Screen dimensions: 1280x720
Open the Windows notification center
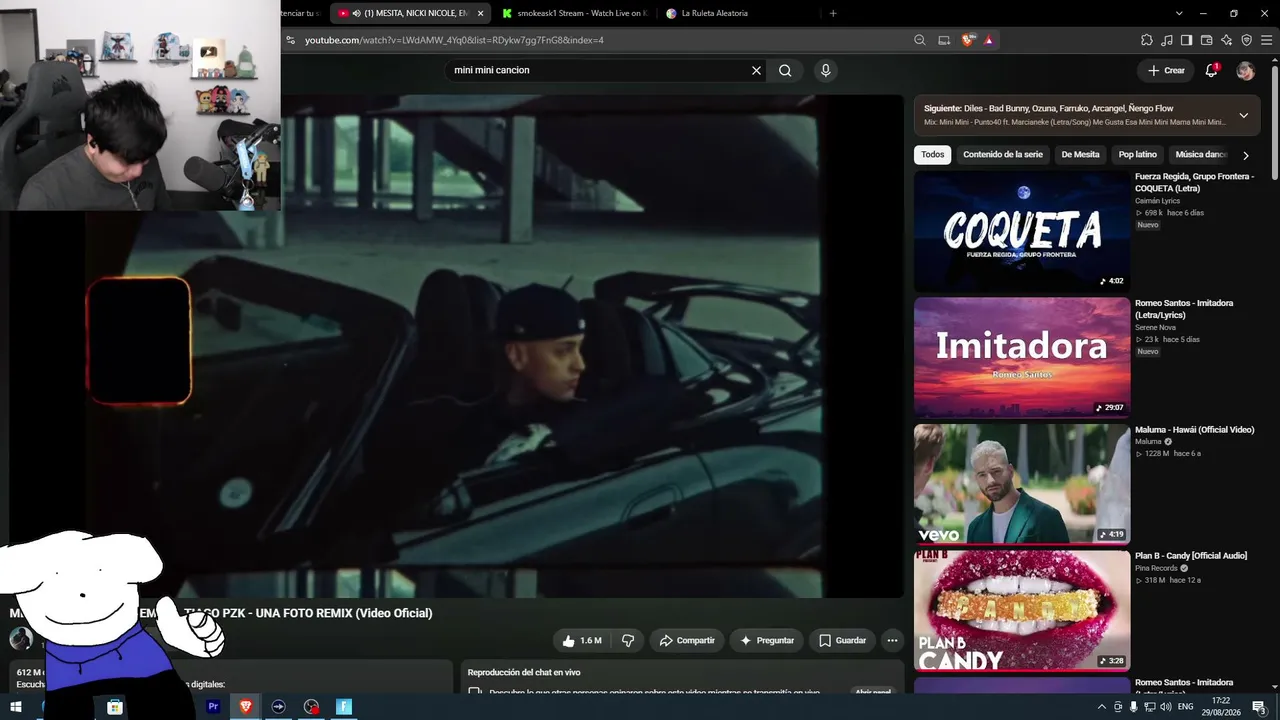click(1259, 707)
